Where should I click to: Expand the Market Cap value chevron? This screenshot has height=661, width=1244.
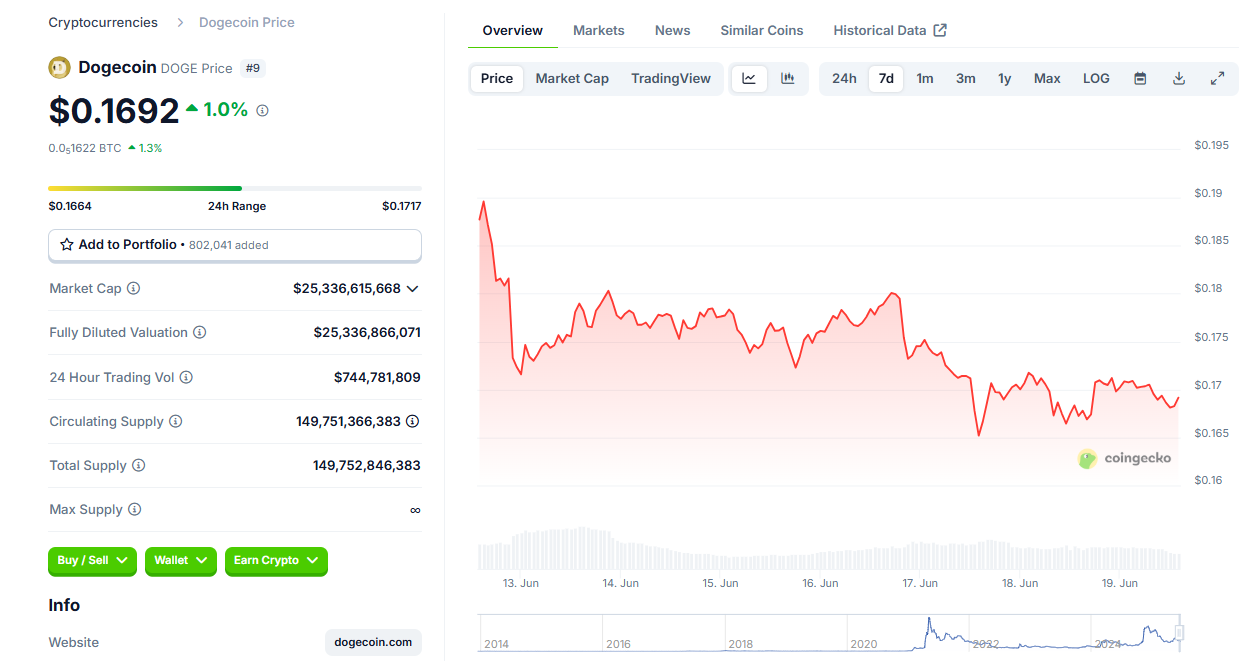coord(413,288)
